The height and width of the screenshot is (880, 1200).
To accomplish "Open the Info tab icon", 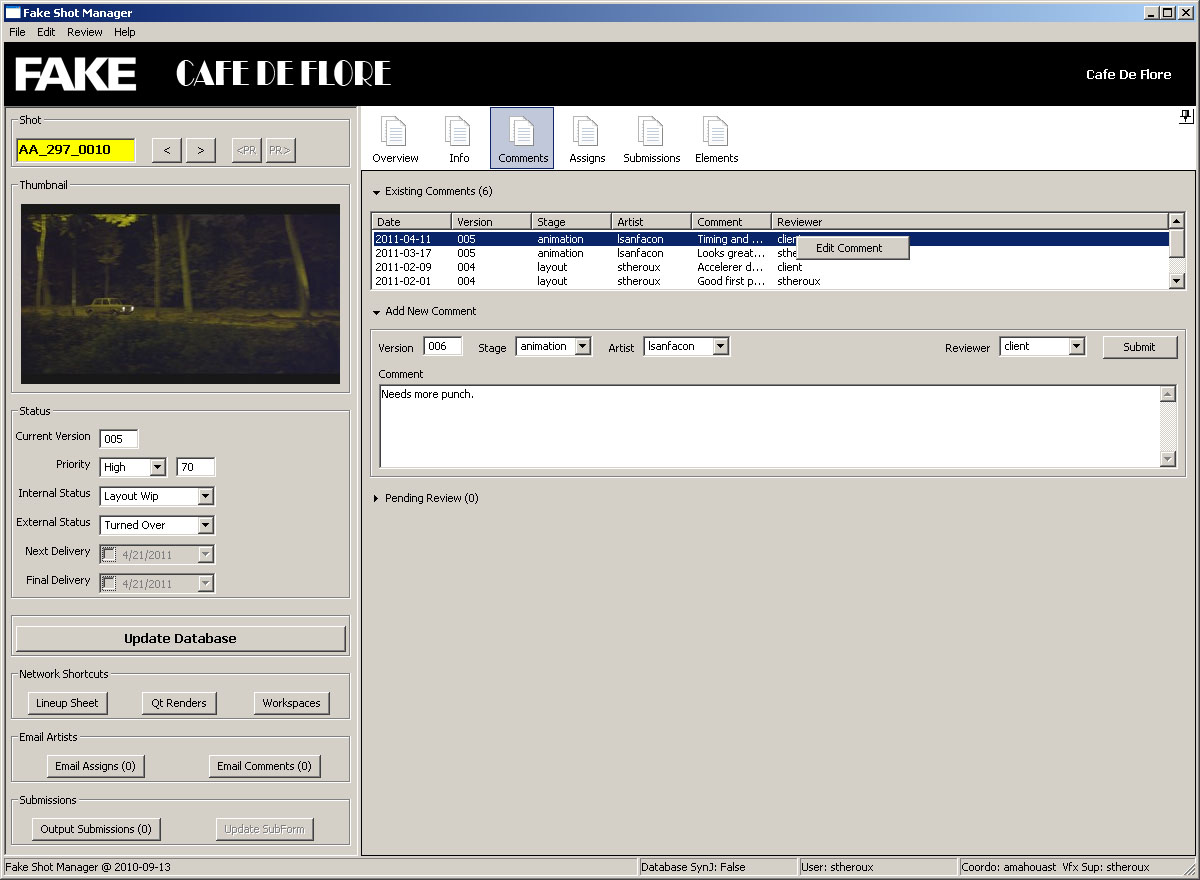I will [459, 138].
